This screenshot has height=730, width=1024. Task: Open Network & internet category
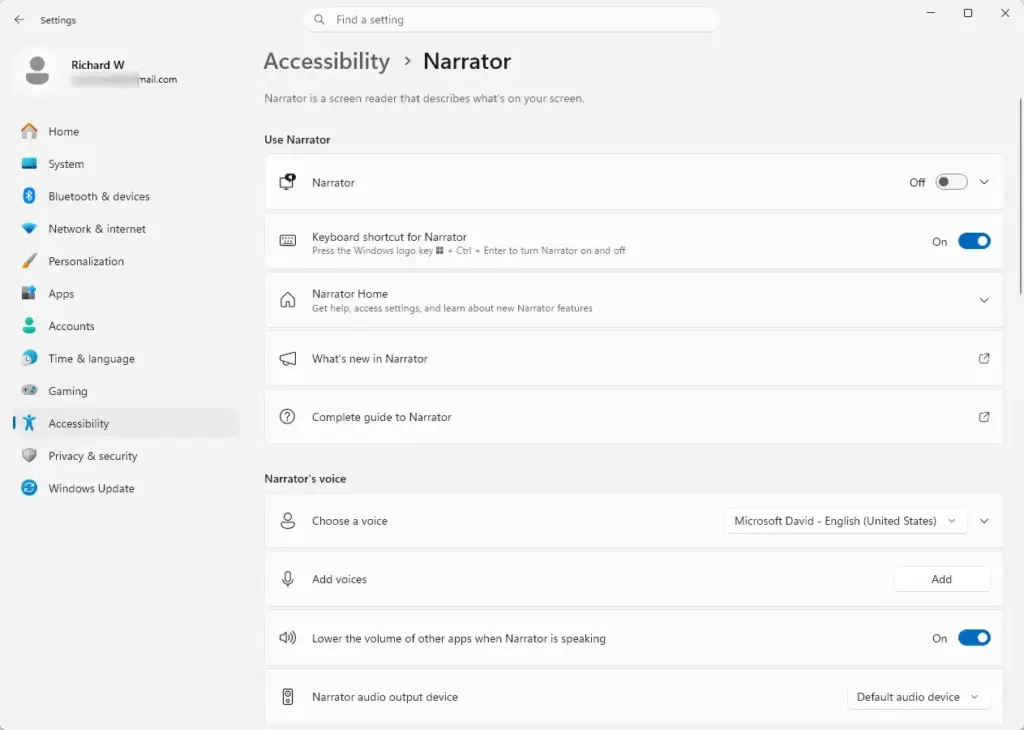97,229
